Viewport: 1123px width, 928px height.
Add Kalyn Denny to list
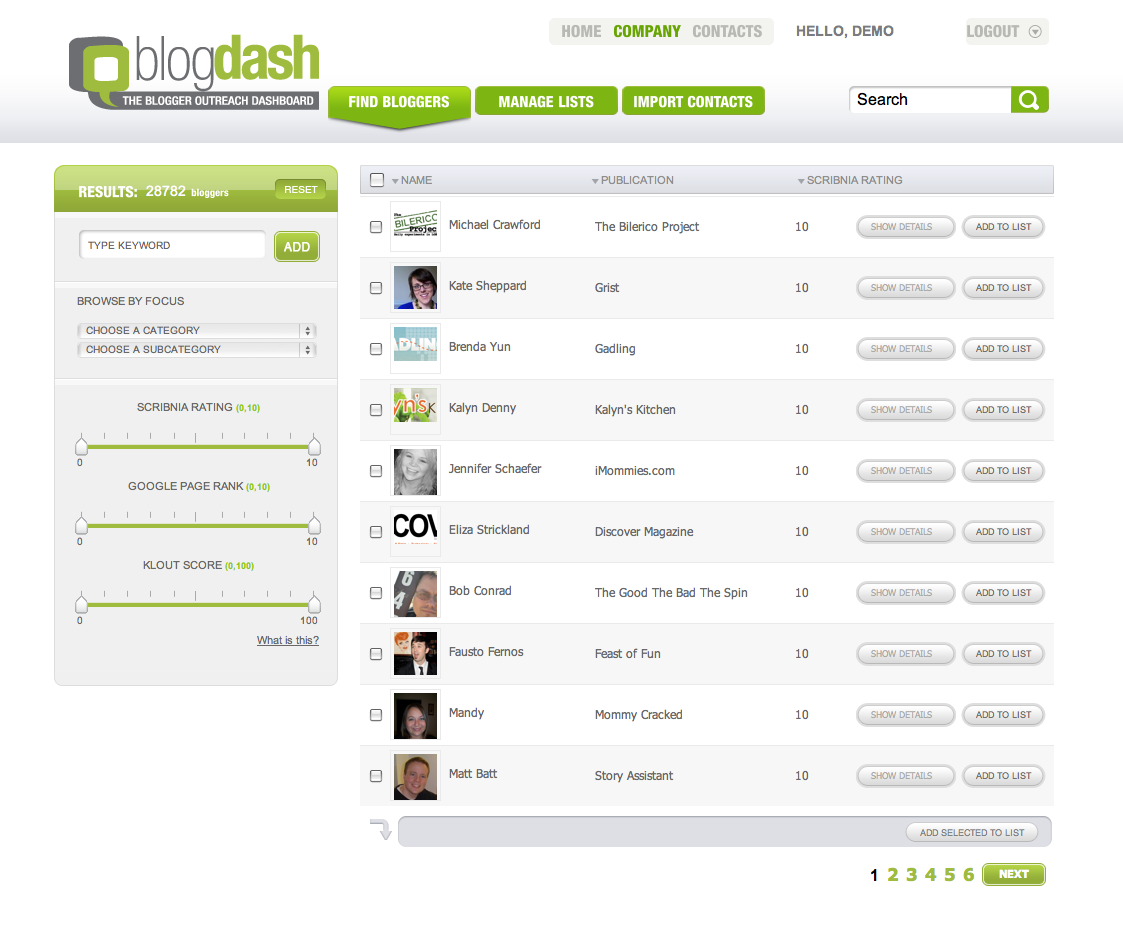(x=1003, y=410)
